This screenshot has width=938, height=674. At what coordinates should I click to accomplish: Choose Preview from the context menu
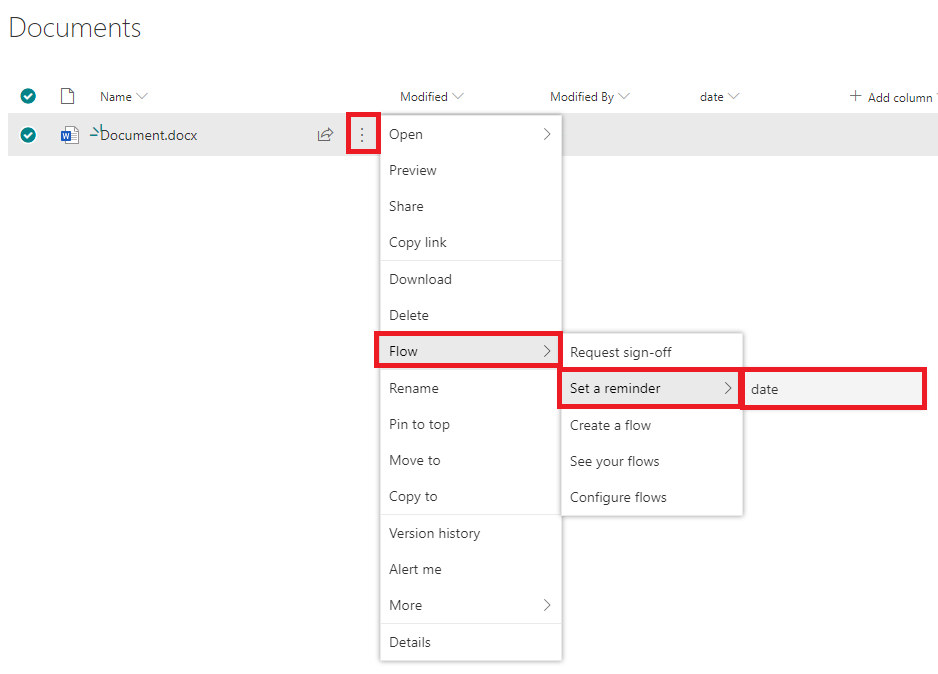[x=471, y=170]
